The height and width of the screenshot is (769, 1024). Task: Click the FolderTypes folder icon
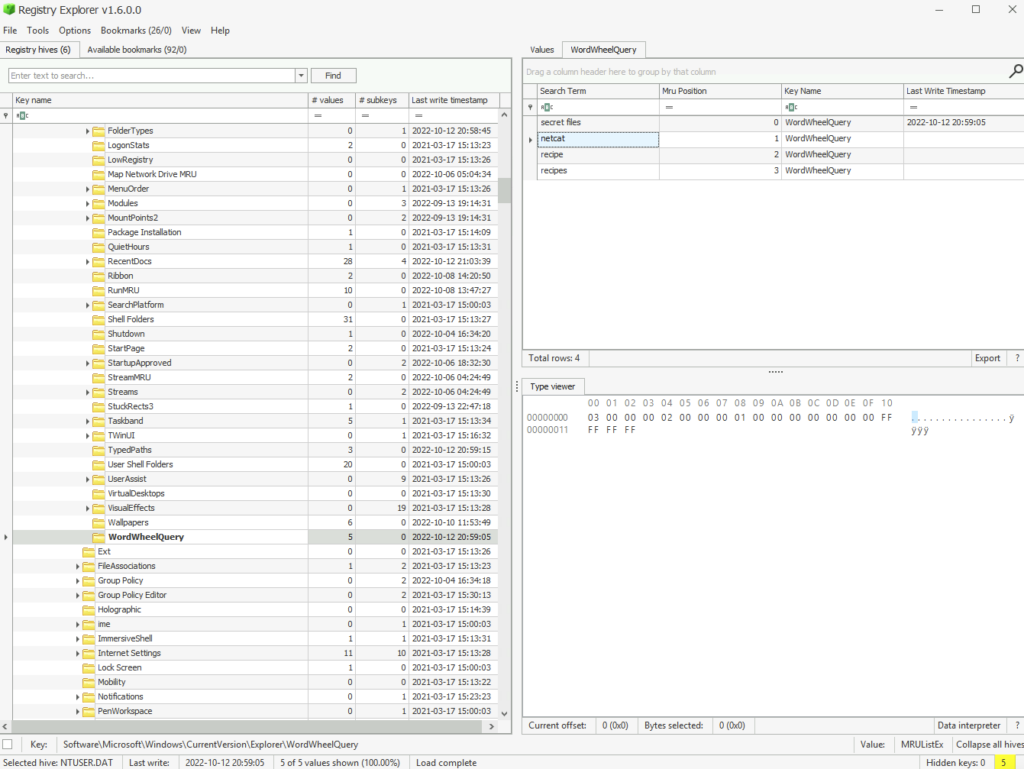(x=99, y=131)
